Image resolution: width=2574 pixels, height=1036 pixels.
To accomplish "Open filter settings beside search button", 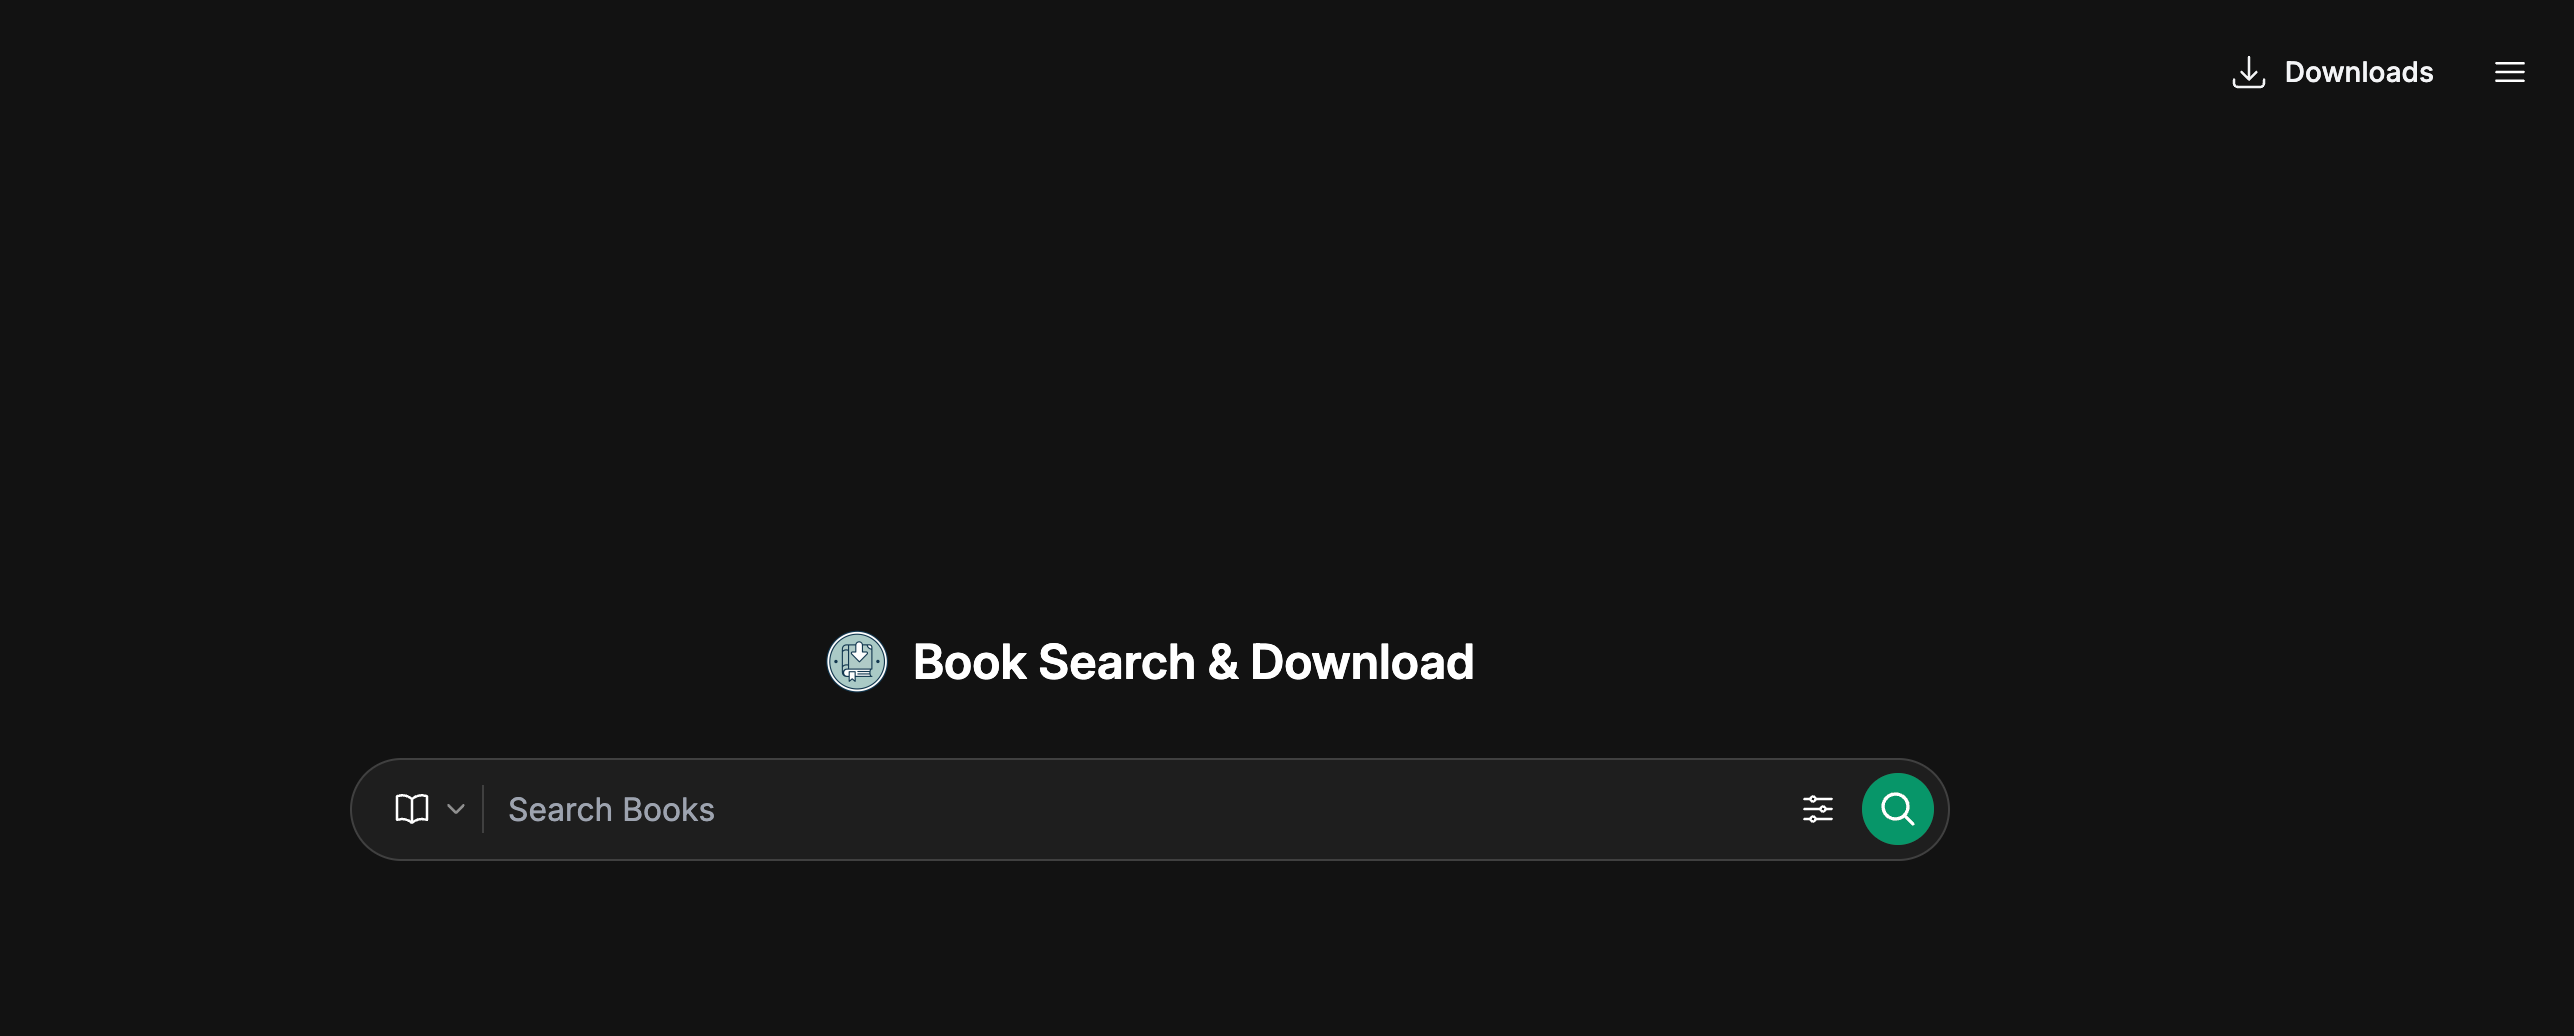I will [x=1817, y=809].
